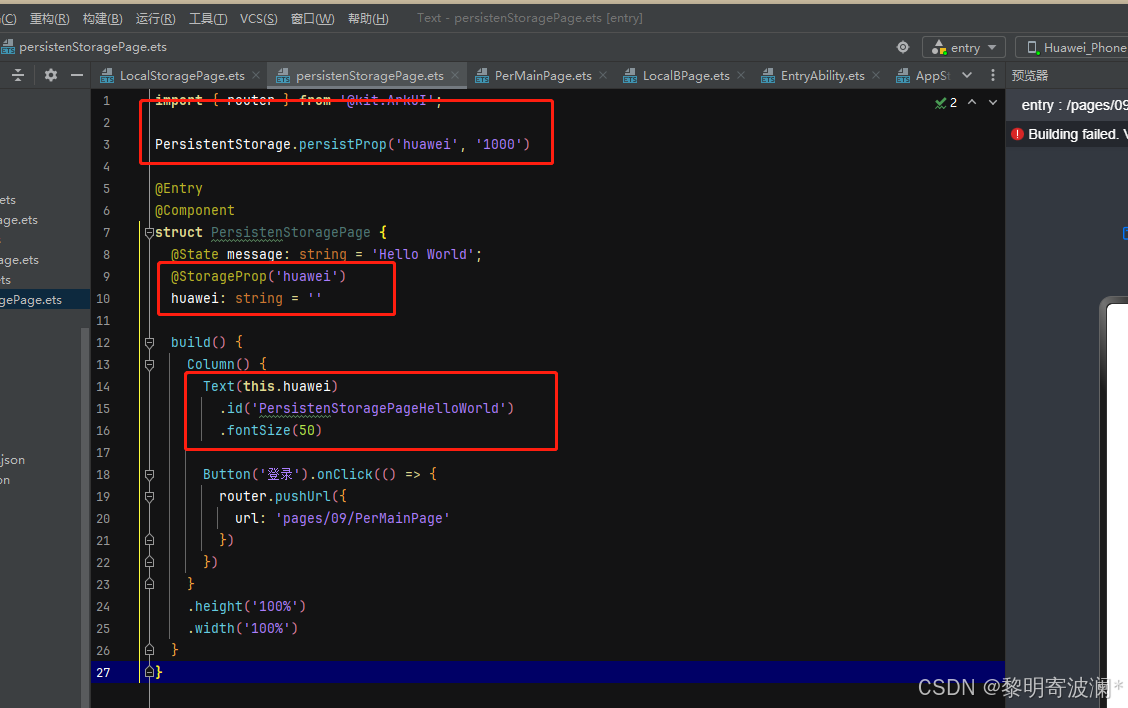Fold the Button onClick block
1128x708 pixels.
click(149, 475)
